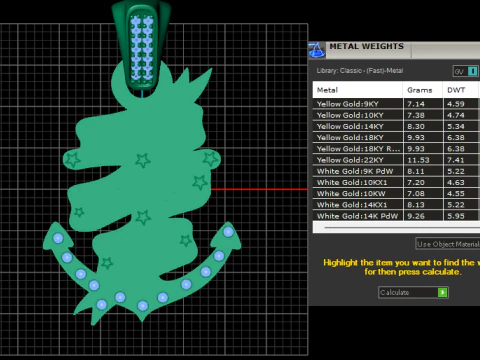
Task: Click the Calculate button label
Action: [x=395, y=292]
